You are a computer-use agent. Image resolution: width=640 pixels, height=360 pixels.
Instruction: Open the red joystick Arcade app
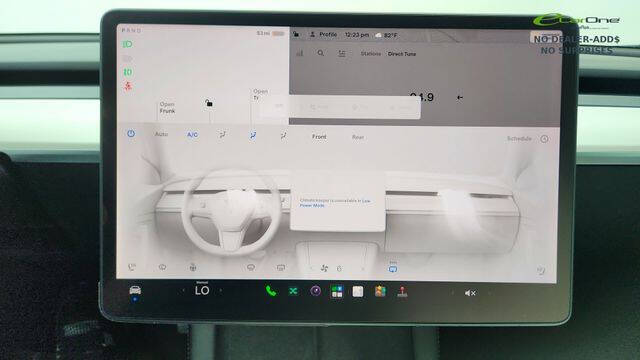pos(402,292)
